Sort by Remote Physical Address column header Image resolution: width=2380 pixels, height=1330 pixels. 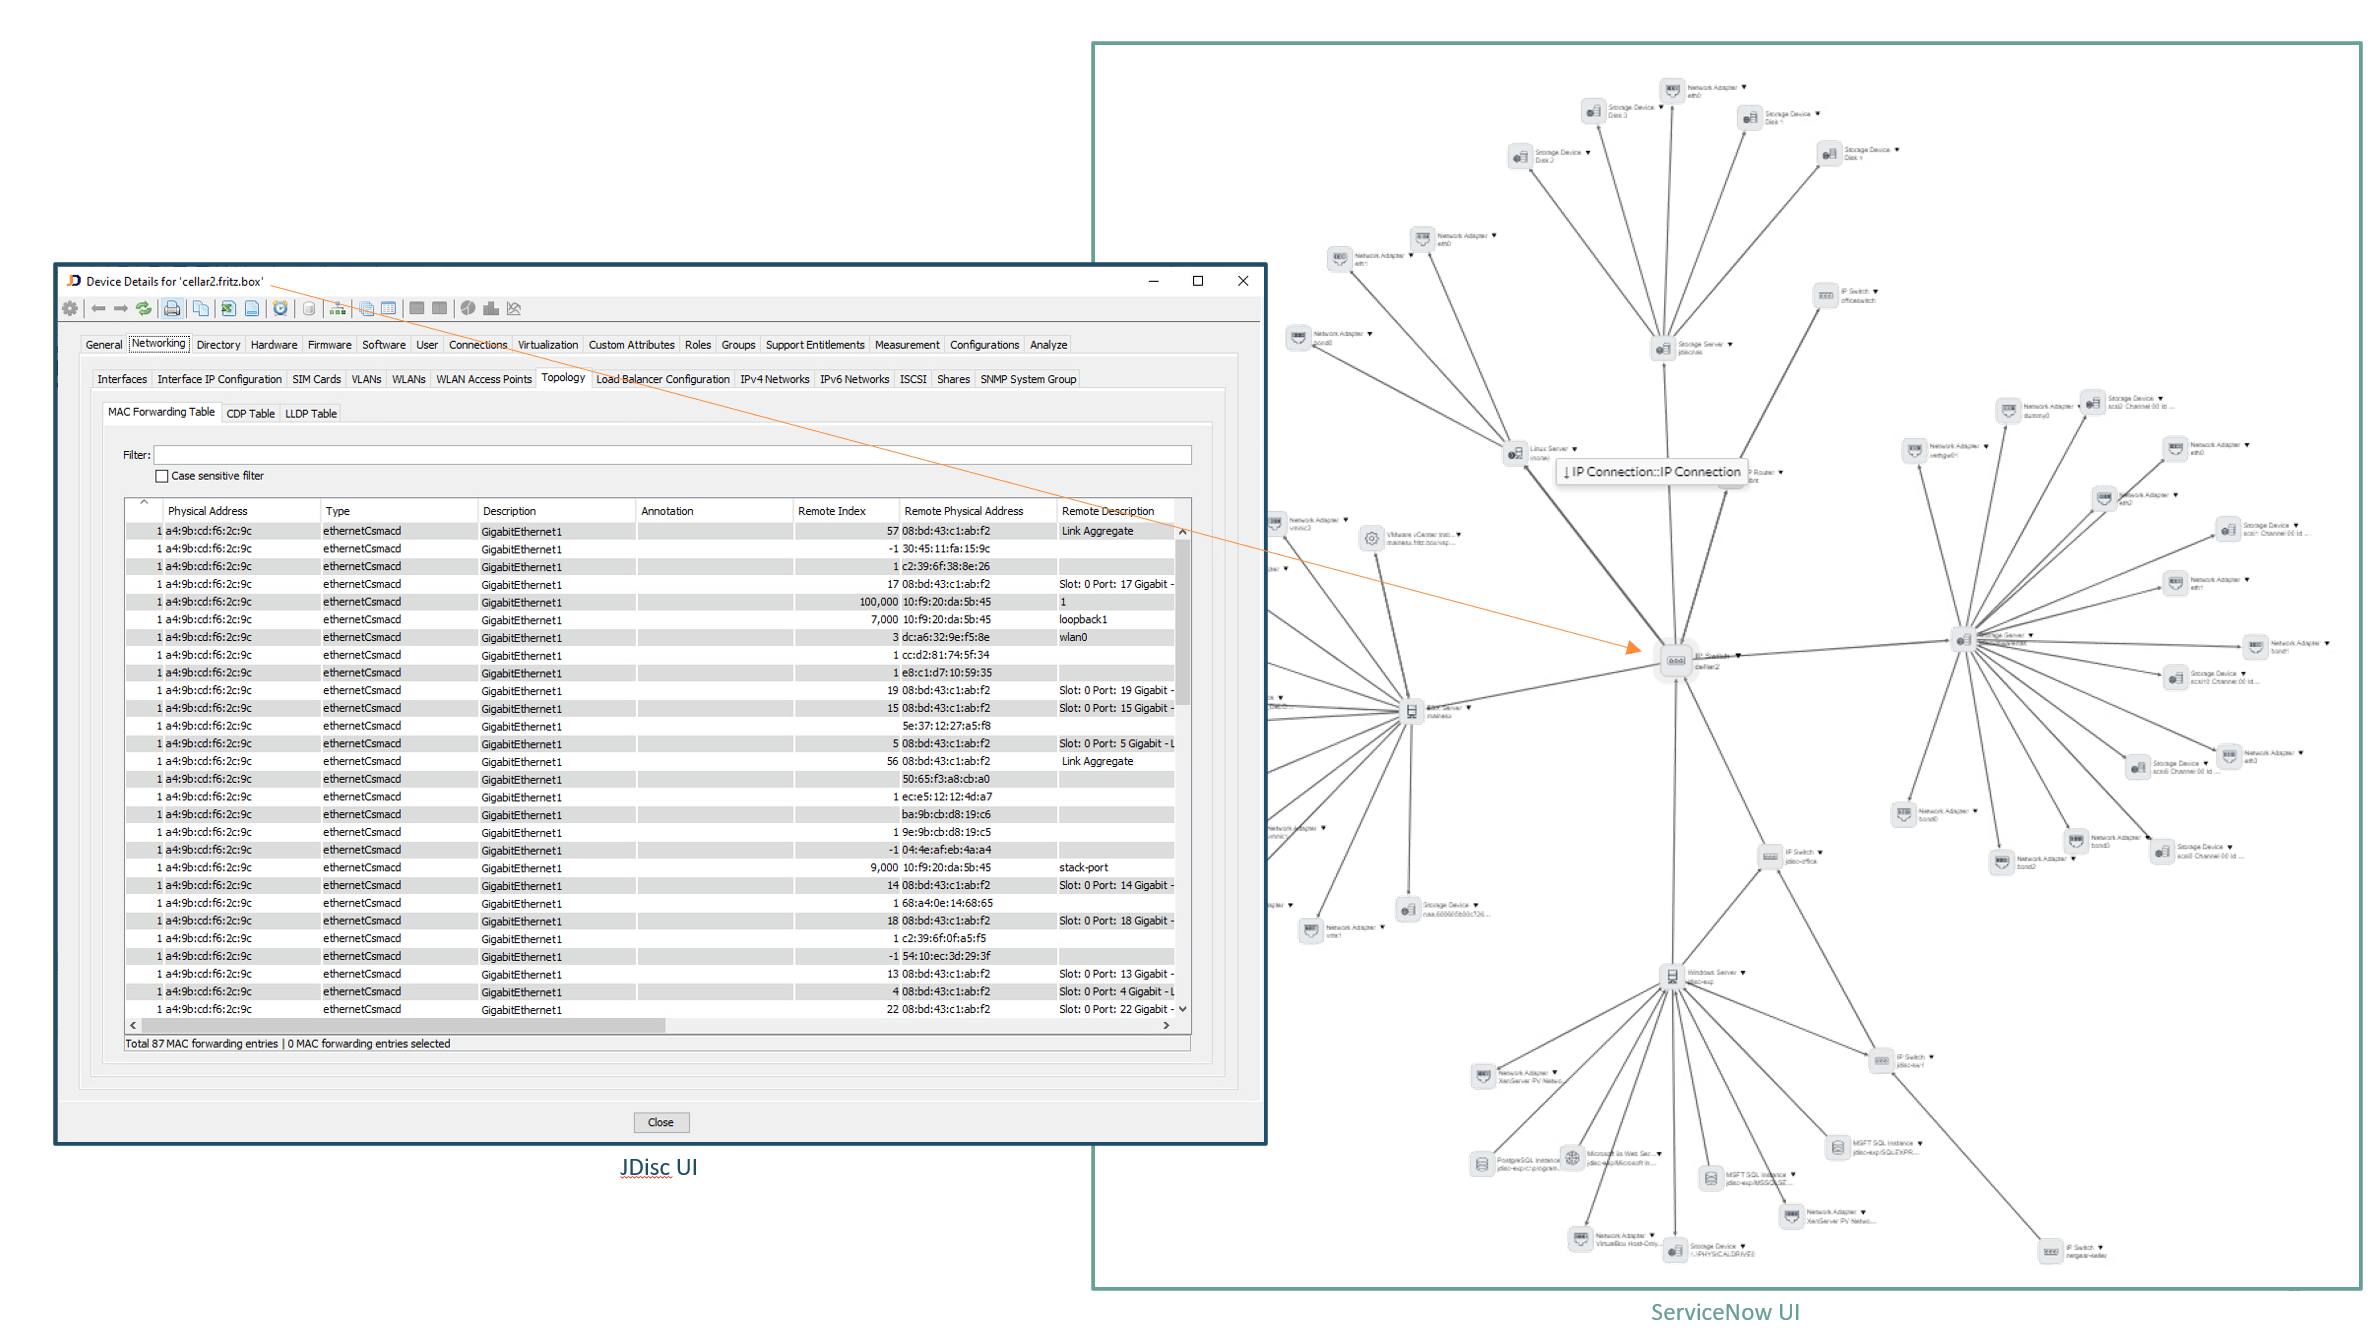coord(964,511)
